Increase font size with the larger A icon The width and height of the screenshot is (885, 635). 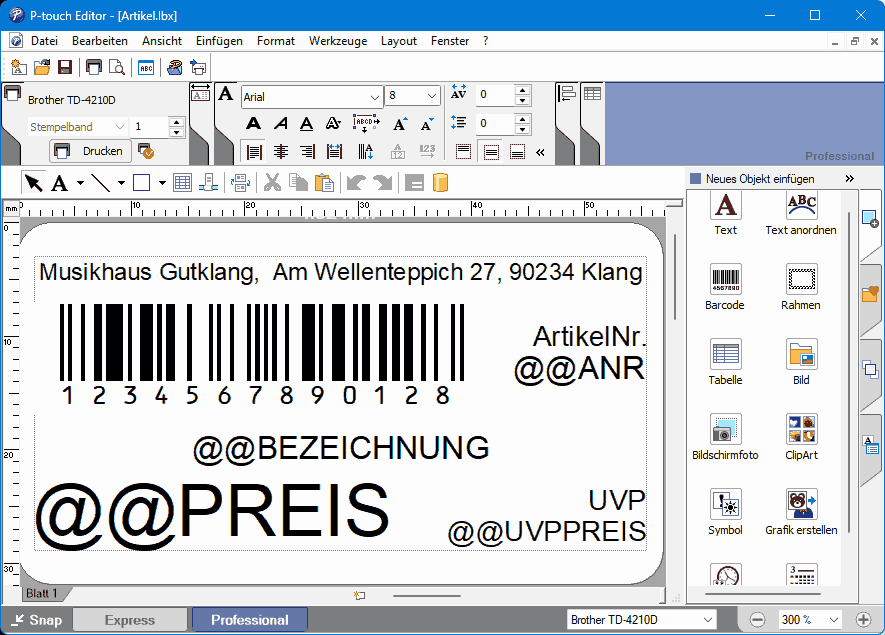point(400,124)
